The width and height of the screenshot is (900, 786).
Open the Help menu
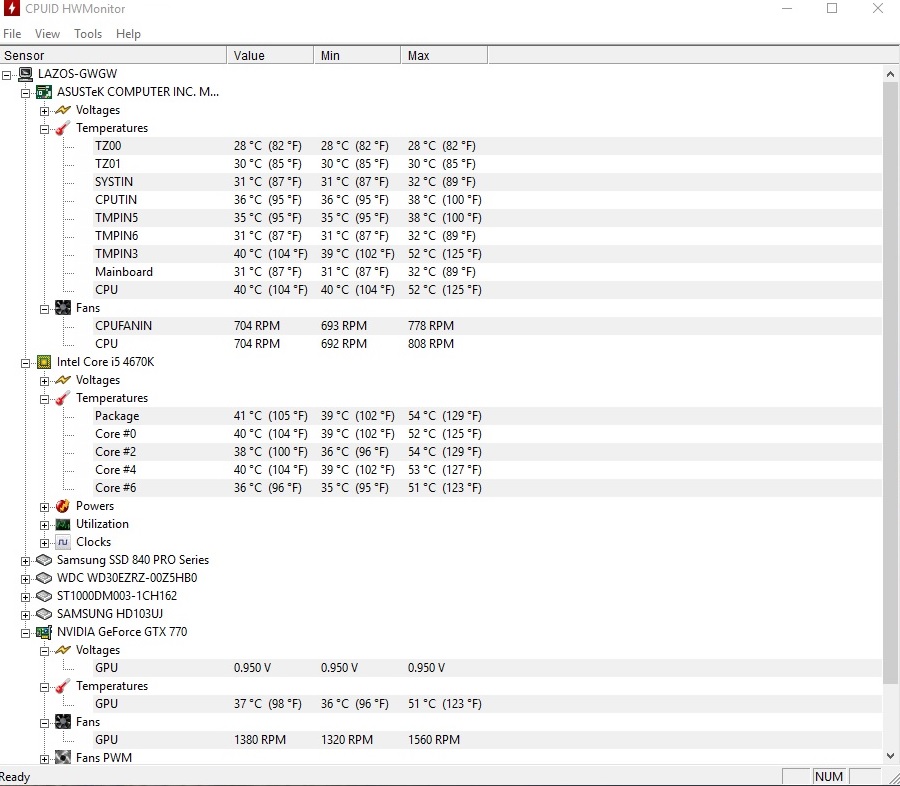[x=128, y=34]
